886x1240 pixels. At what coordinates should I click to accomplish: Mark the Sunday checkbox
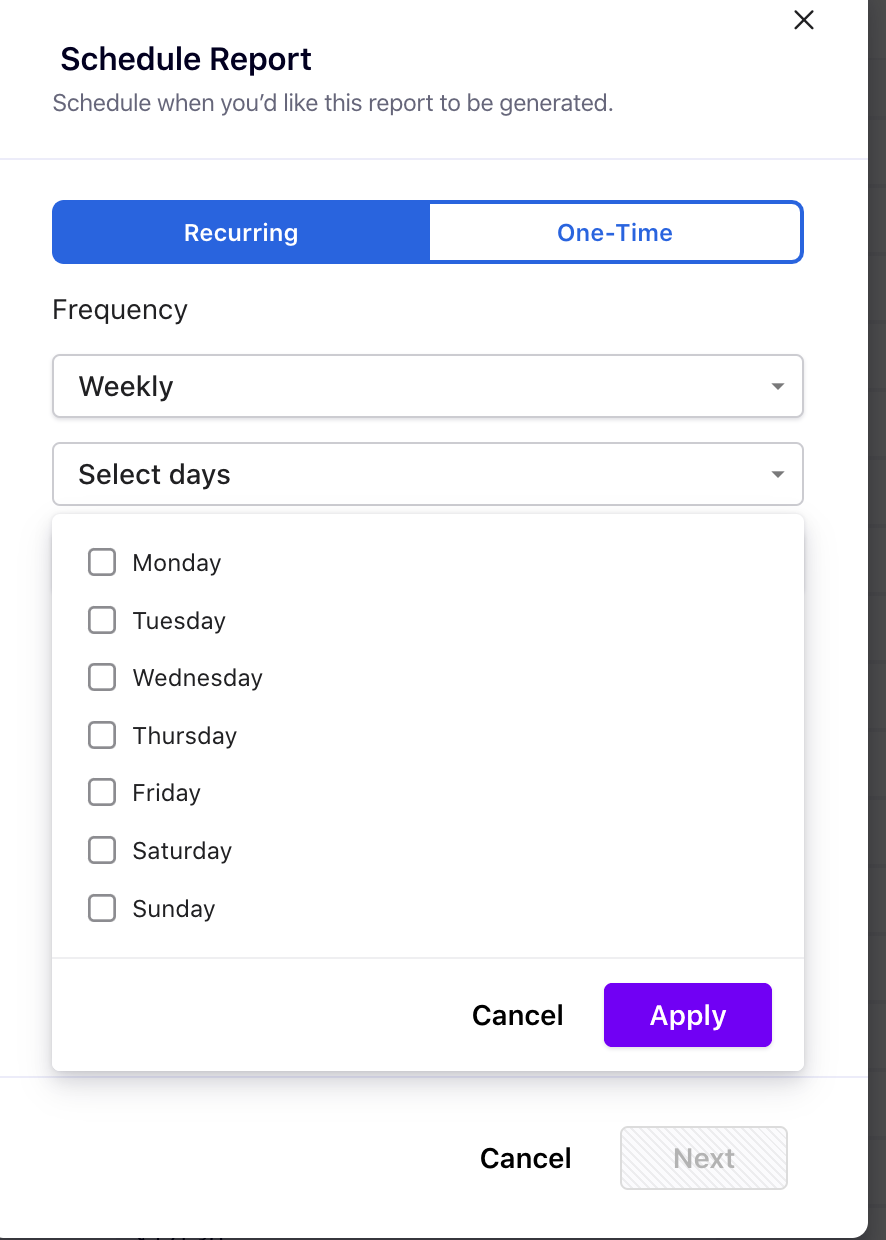point(102,909)
